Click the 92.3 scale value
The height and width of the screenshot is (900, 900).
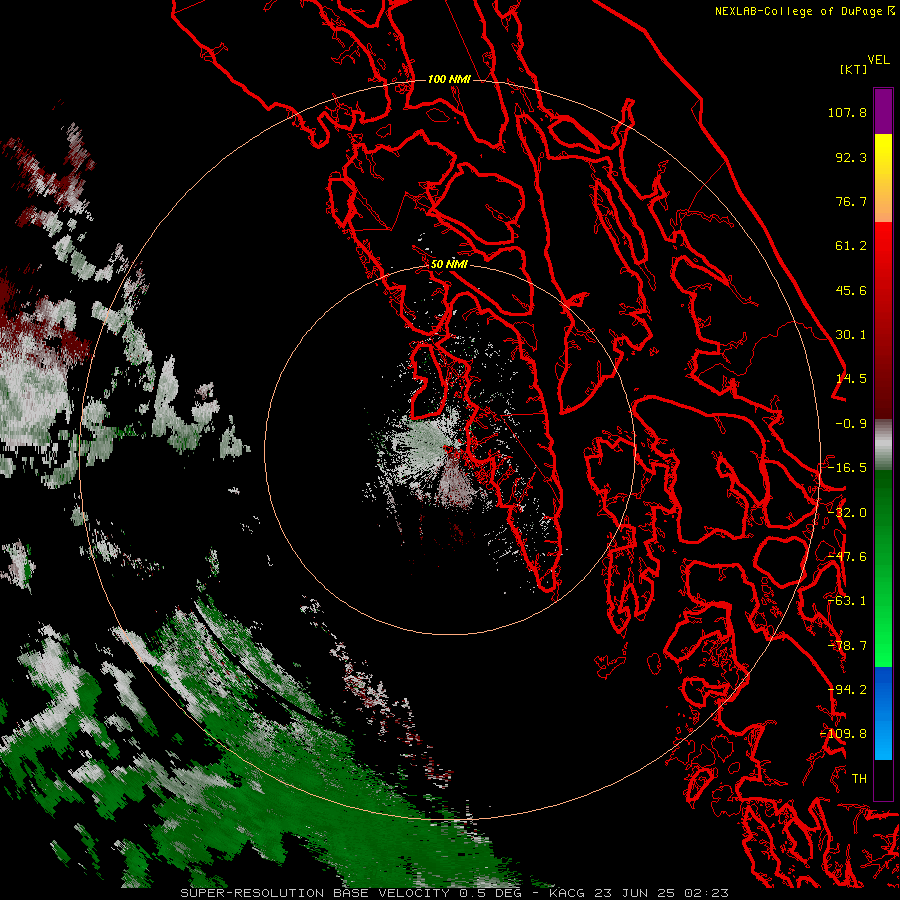pos(851,157)
